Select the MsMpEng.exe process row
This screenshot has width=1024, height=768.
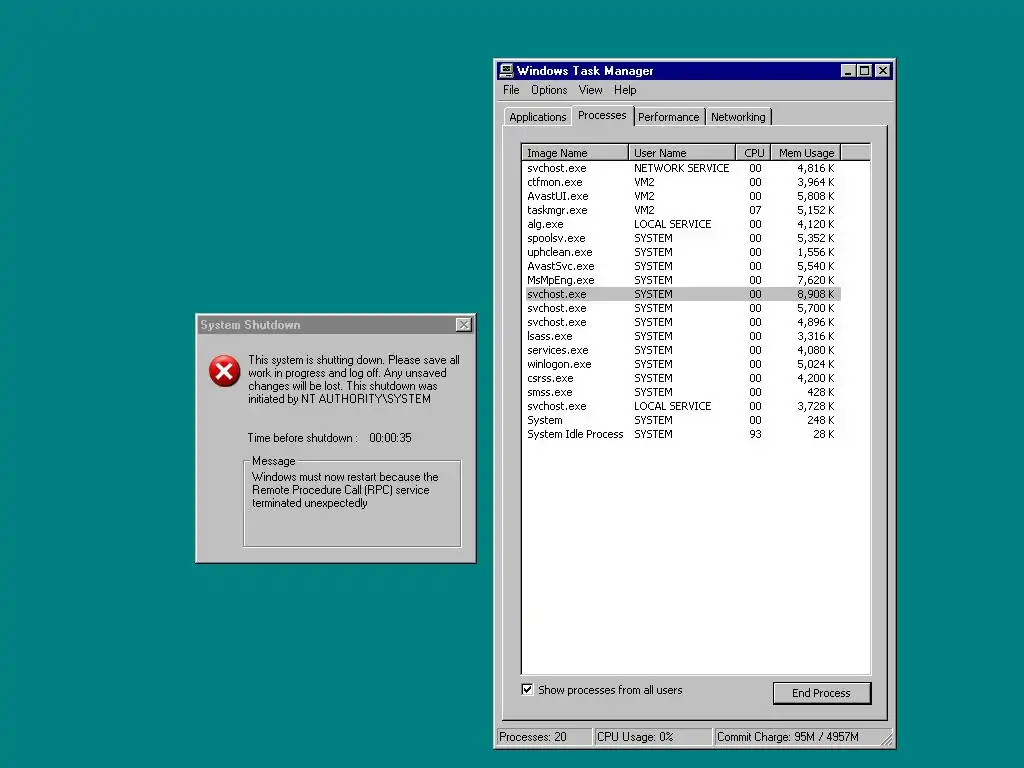[682, 280]
